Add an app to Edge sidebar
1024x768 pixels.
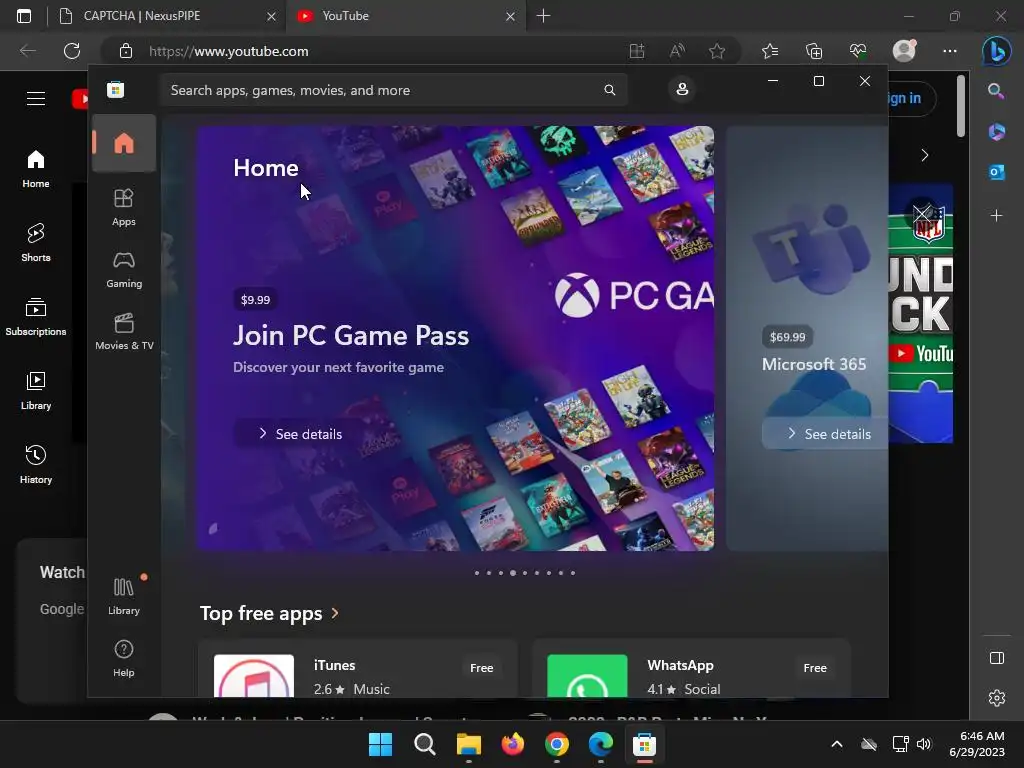coord(997,216)
